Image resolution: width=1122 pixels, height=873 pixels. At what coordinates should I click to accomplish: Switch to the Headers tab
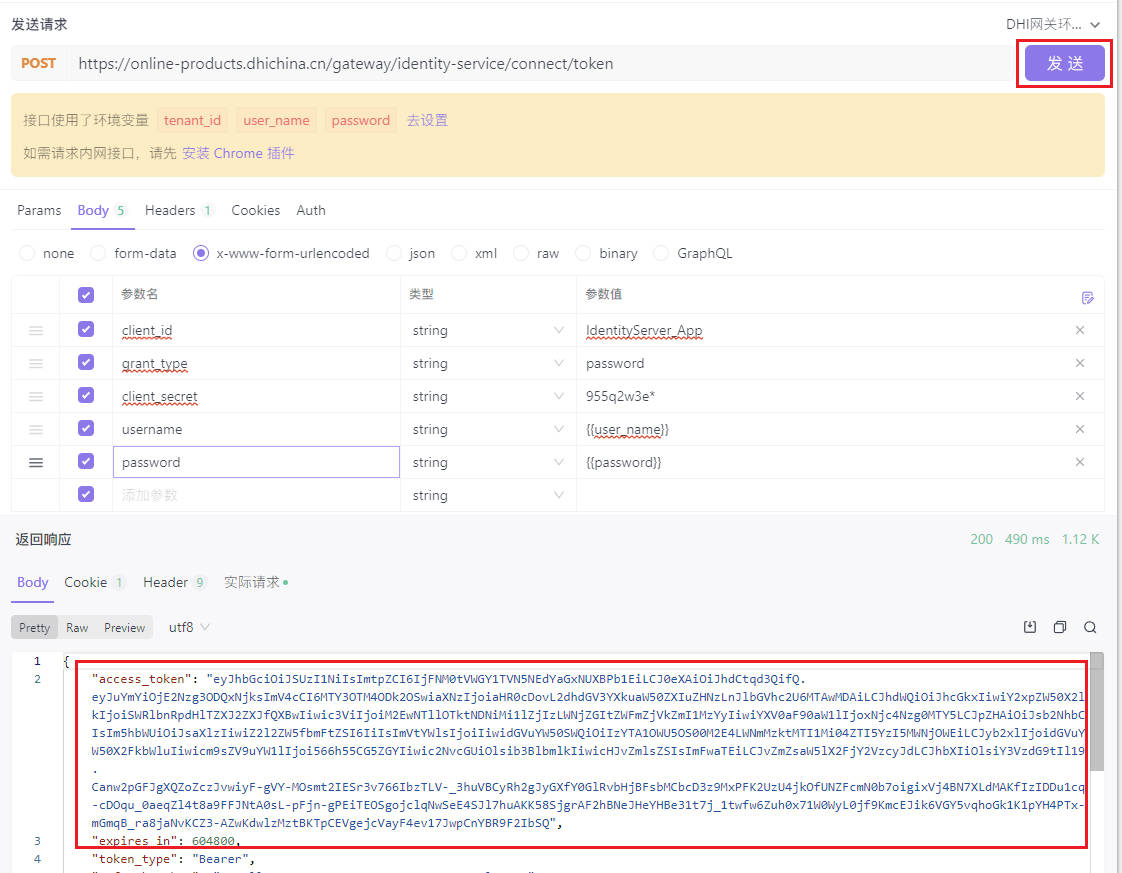pyautogui.click(x=177, y=210)
